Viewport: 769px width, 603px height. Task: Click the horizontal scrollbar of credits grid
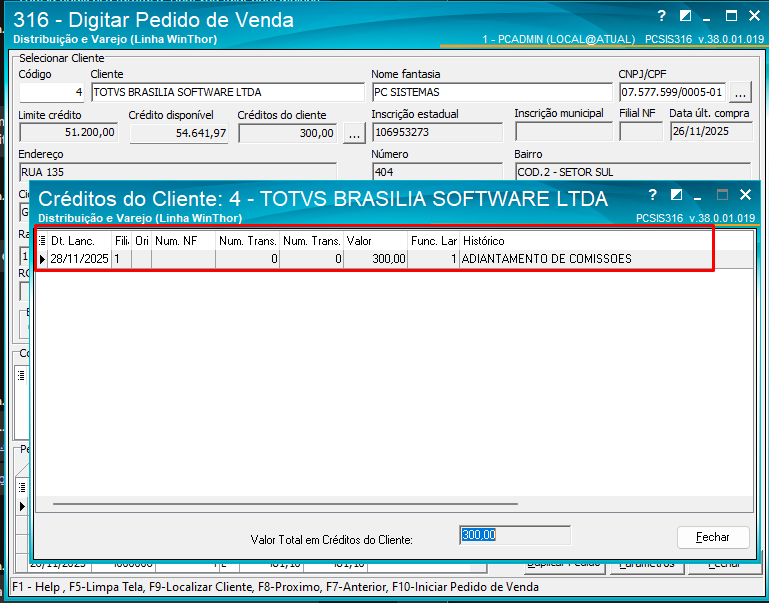point(285,503)
